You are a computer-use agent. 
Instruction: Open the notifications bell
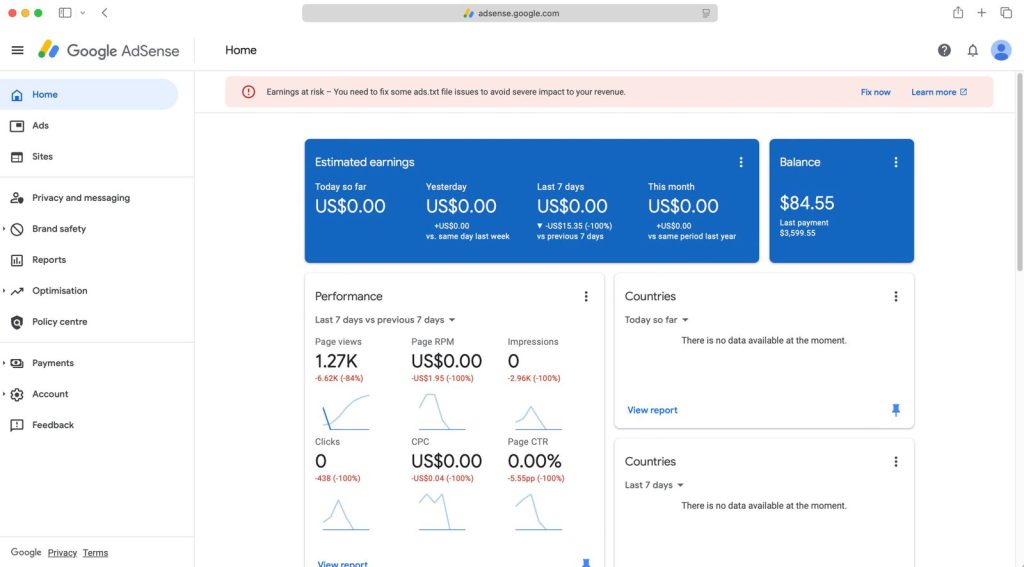[x=972, y=50]
